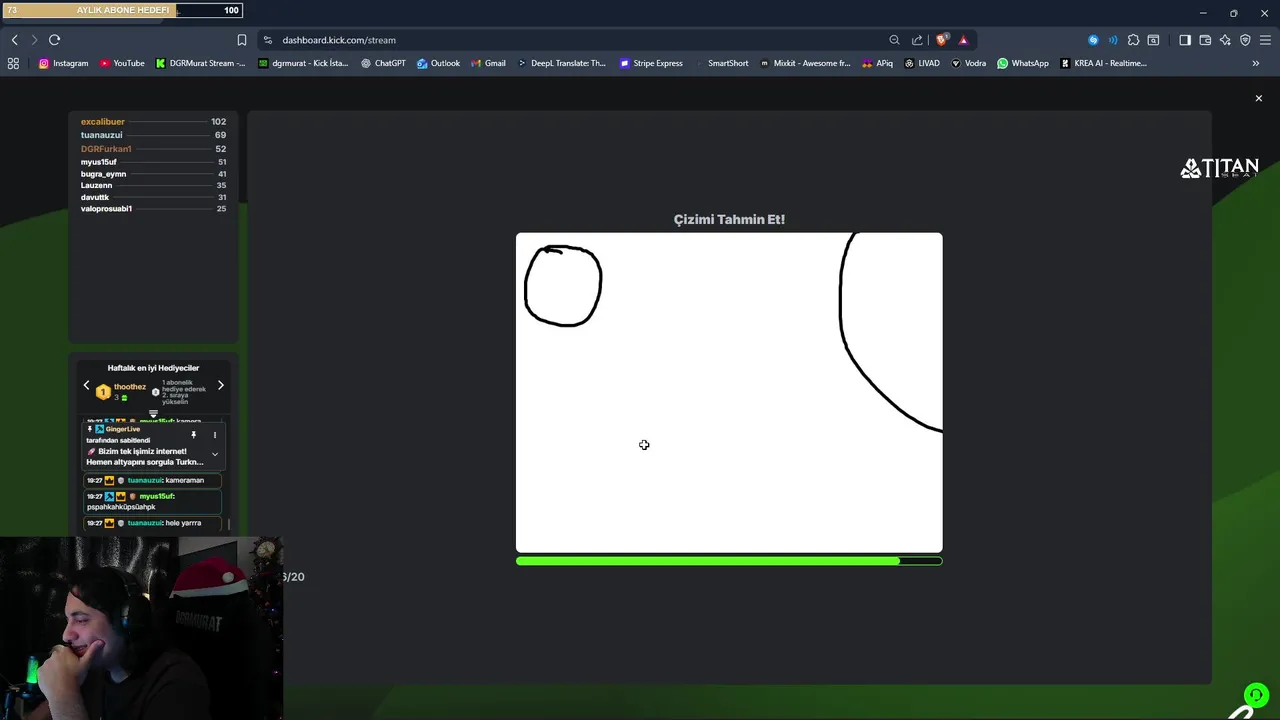Open the pinned message three-dot options
Screen dimensions: 1280x720
(214, 435)
